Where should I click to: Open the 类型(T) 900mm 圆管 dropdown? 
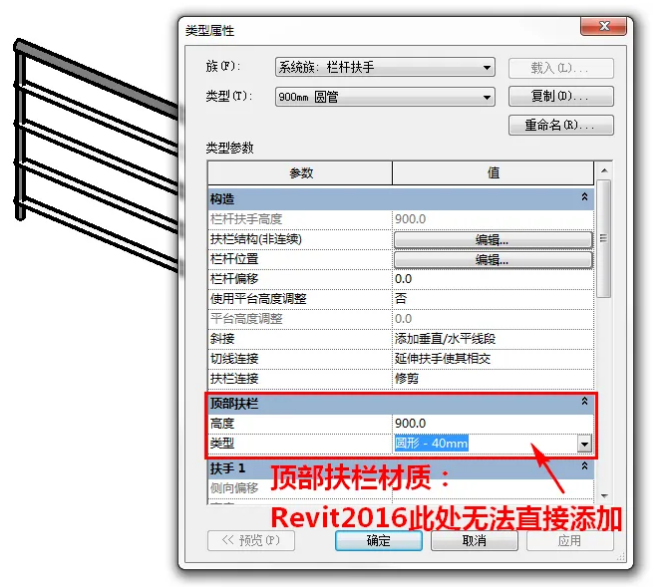tap(385, 97)
